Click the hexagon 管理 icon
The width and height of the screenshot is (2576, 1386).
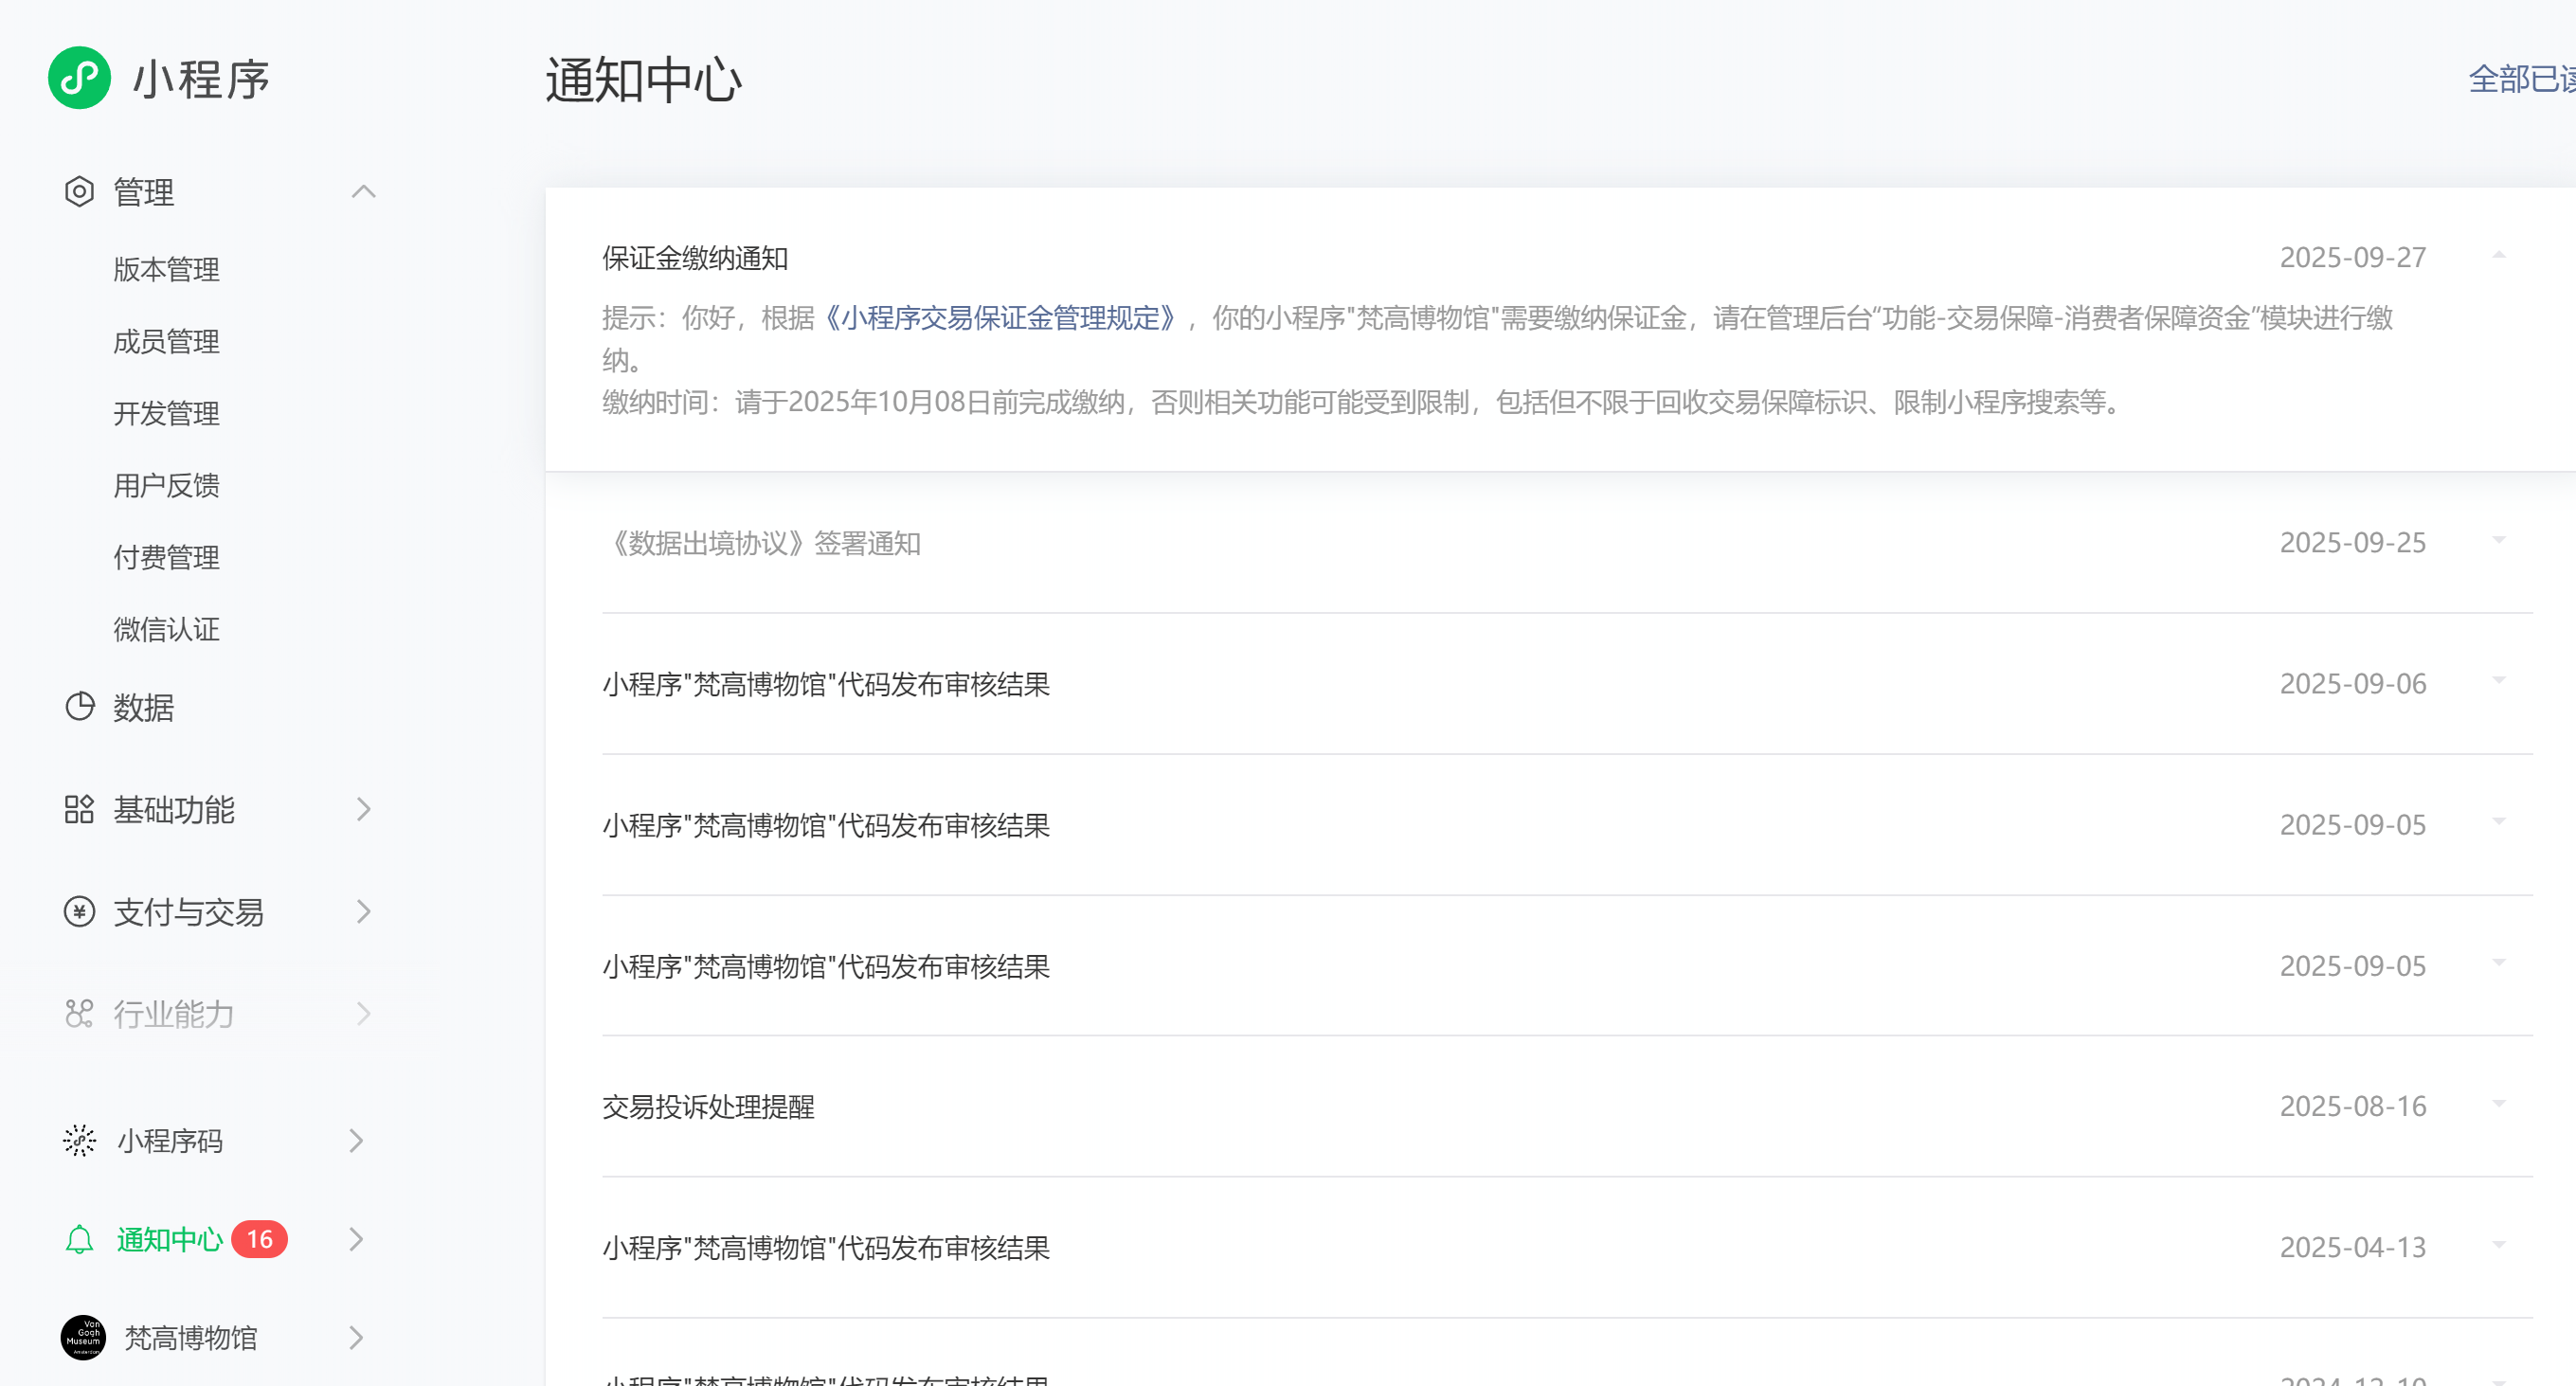pos(79,191)
